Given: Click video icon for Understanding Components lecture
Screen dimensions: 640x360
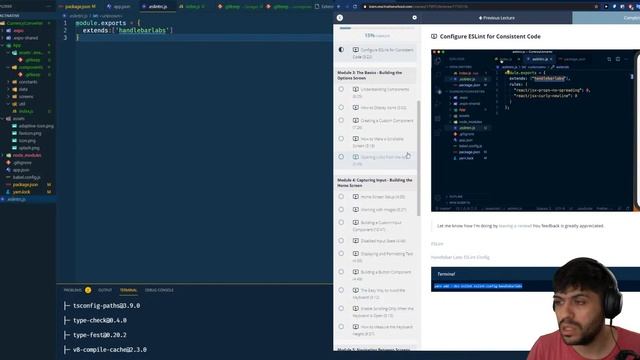Looking at the screenshot, I should [x=356, y=89].
